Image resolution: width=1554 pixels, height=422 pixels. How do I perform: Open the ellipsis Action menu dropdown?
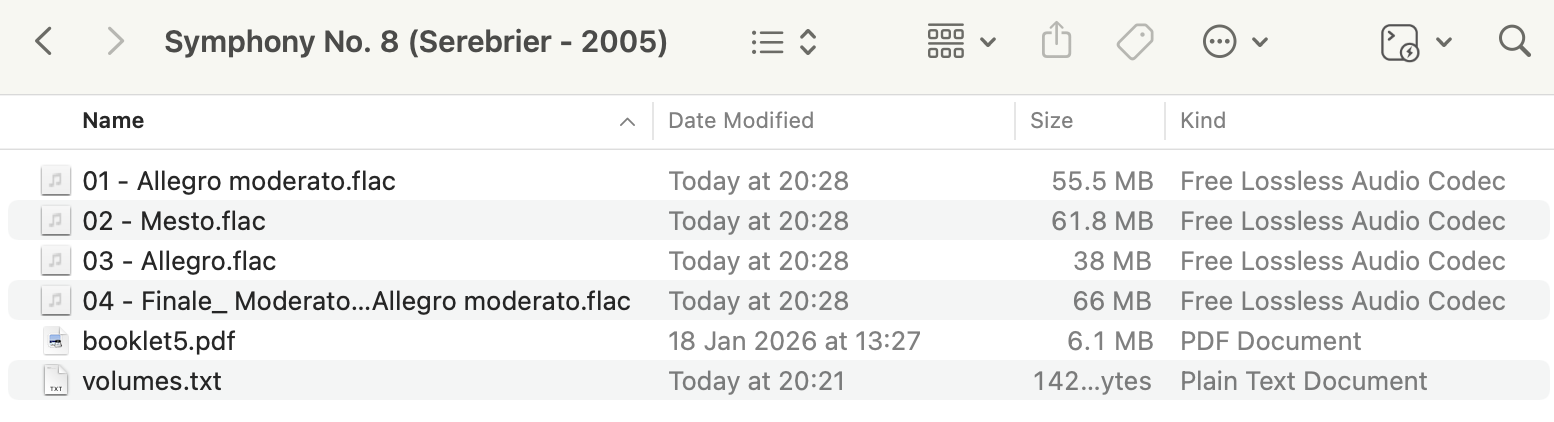coord(1235,42)
